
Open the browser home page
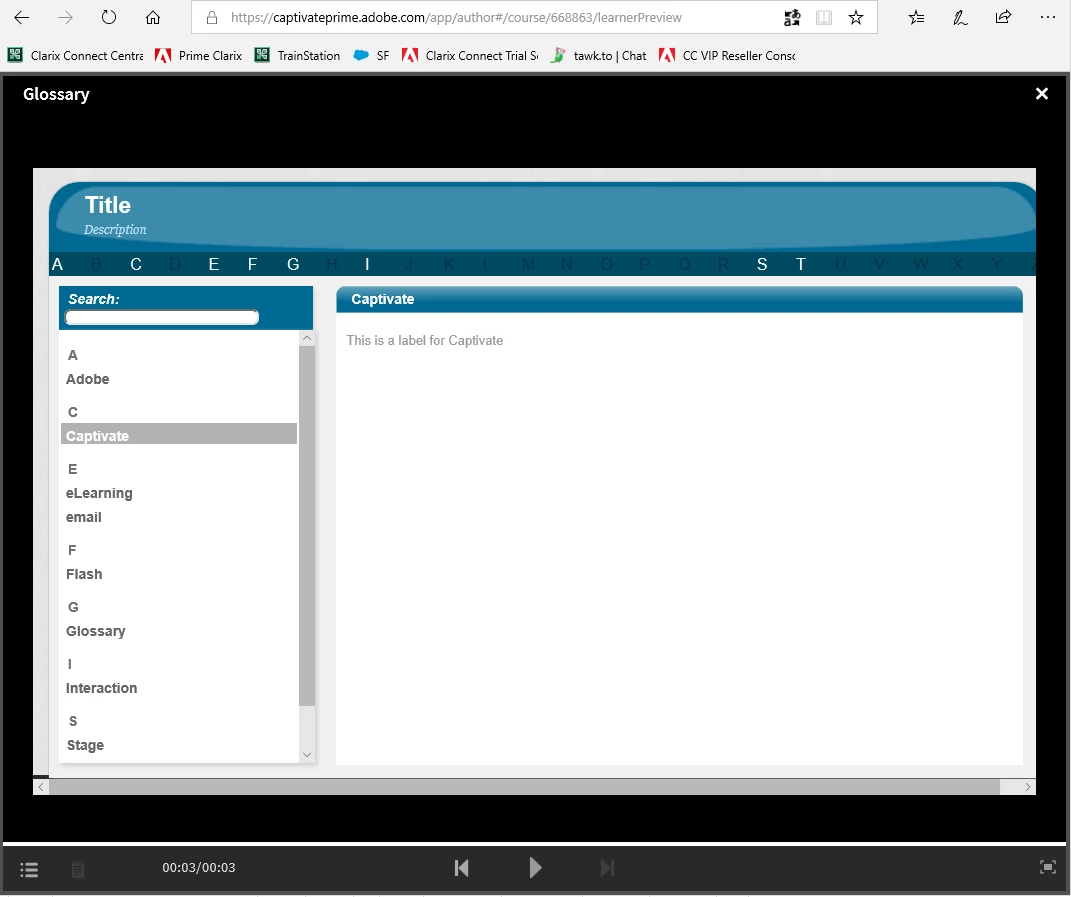tap(153, 18)
